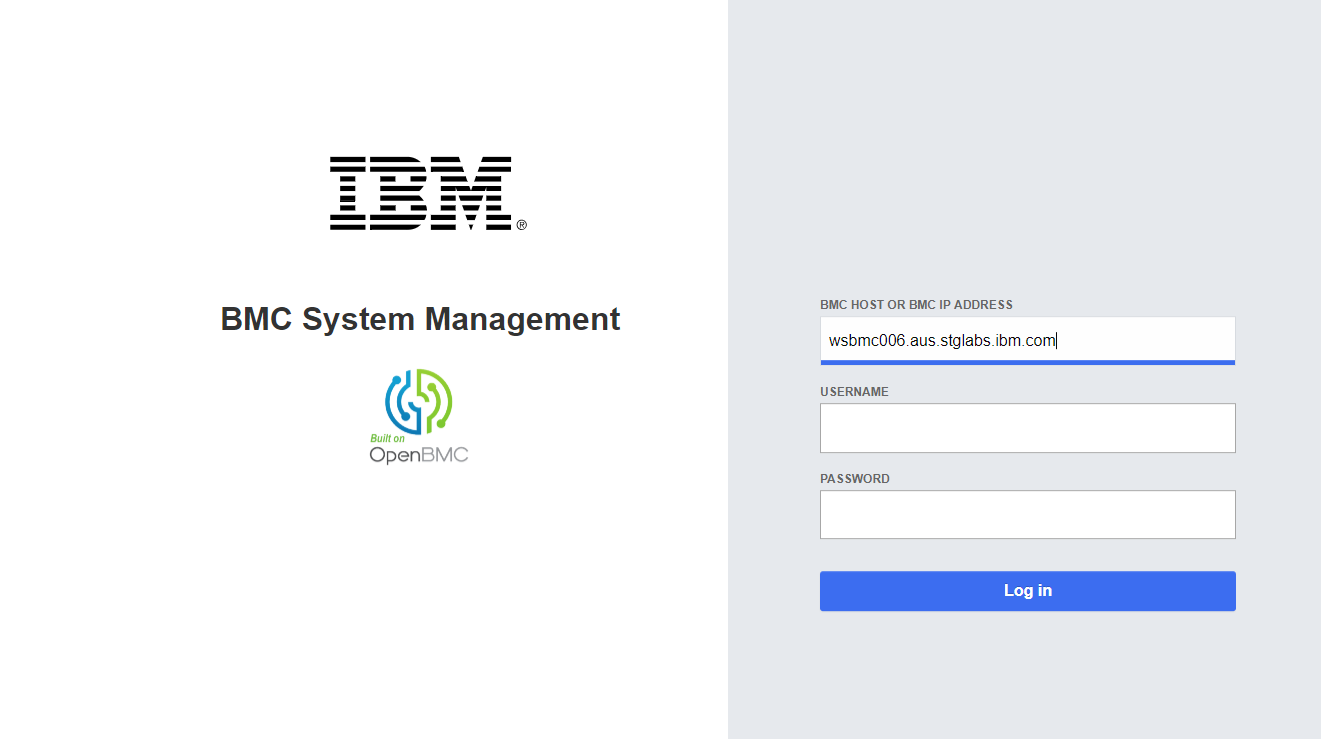Viewport: 1321px width, 739px height.
Task: Click the USERNAME label
Action: (854, 392)
